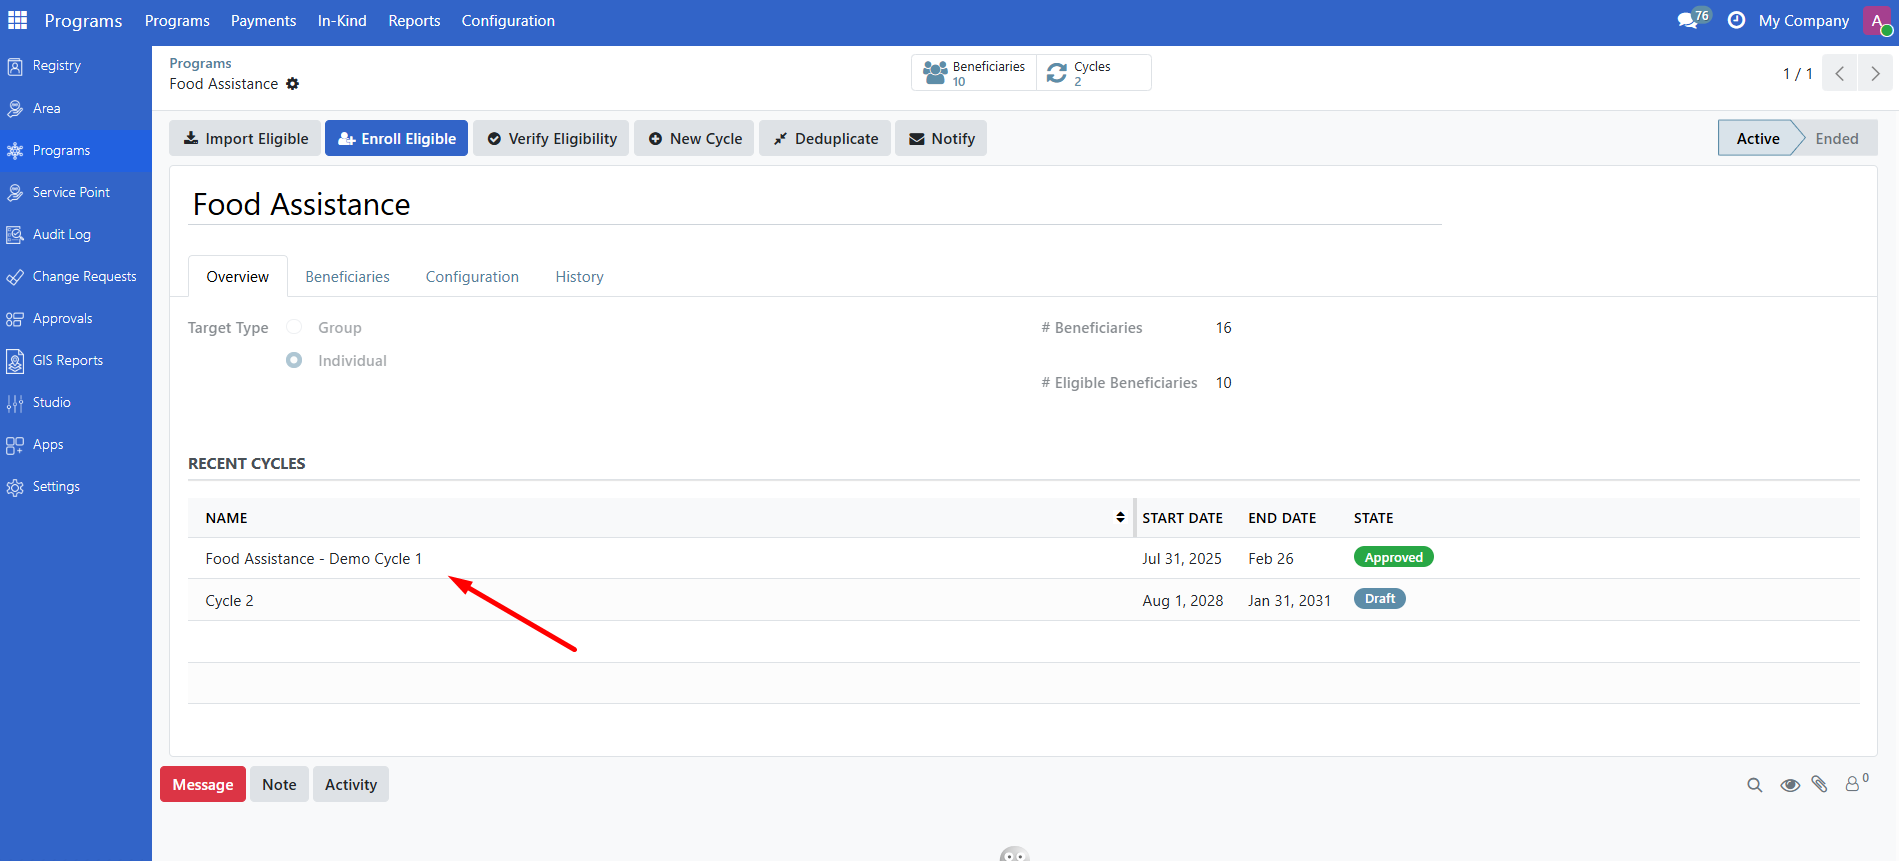
Task: Click the New Cycle button
Action: (x=694, y=139)
